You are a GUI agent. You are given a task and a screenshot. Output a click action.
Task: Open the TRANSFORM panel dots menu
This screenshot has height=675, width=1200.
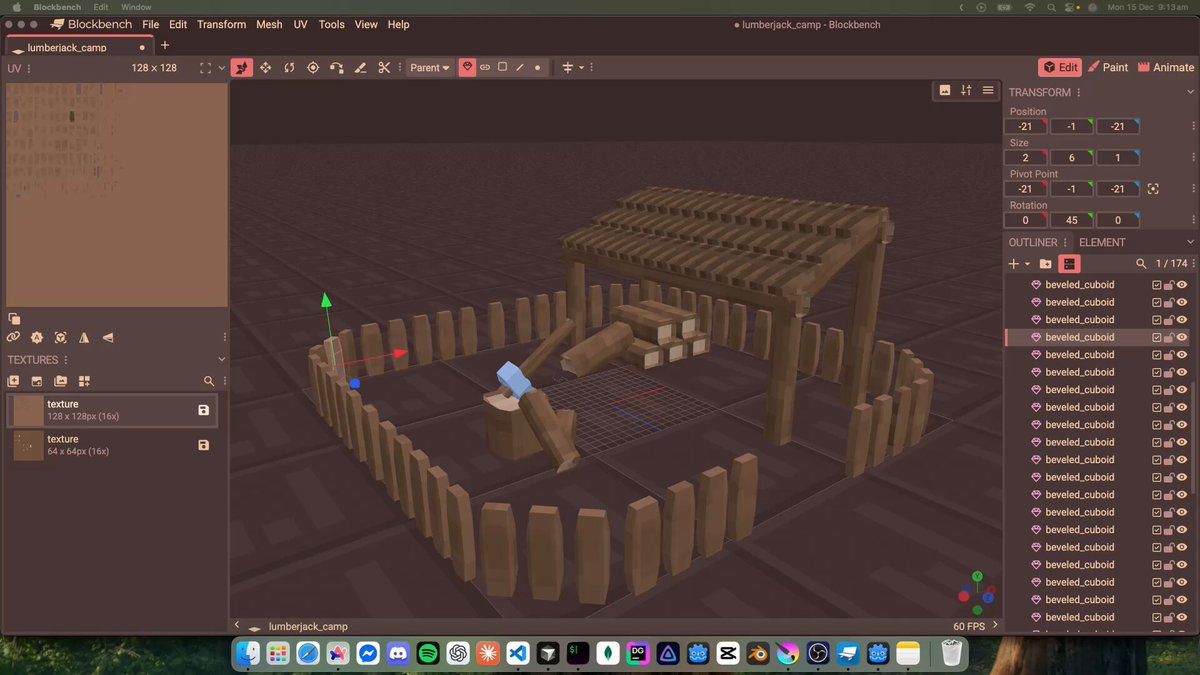point(1078,93)
